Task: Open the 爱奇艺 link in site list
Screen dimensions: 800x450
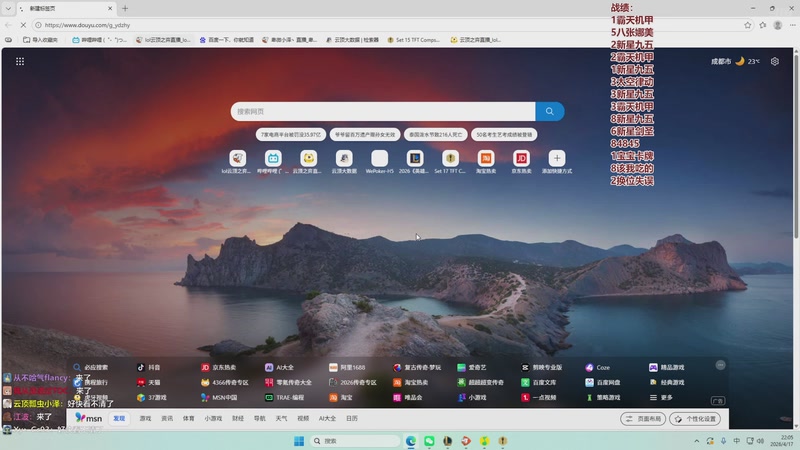Action: [x=472, y=367]
